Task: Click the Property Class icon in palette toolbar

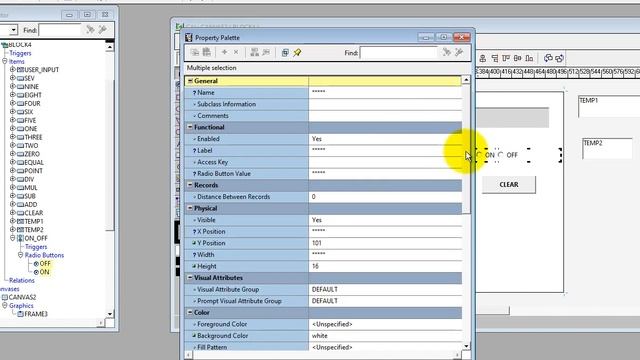Action: click(254, 52)
